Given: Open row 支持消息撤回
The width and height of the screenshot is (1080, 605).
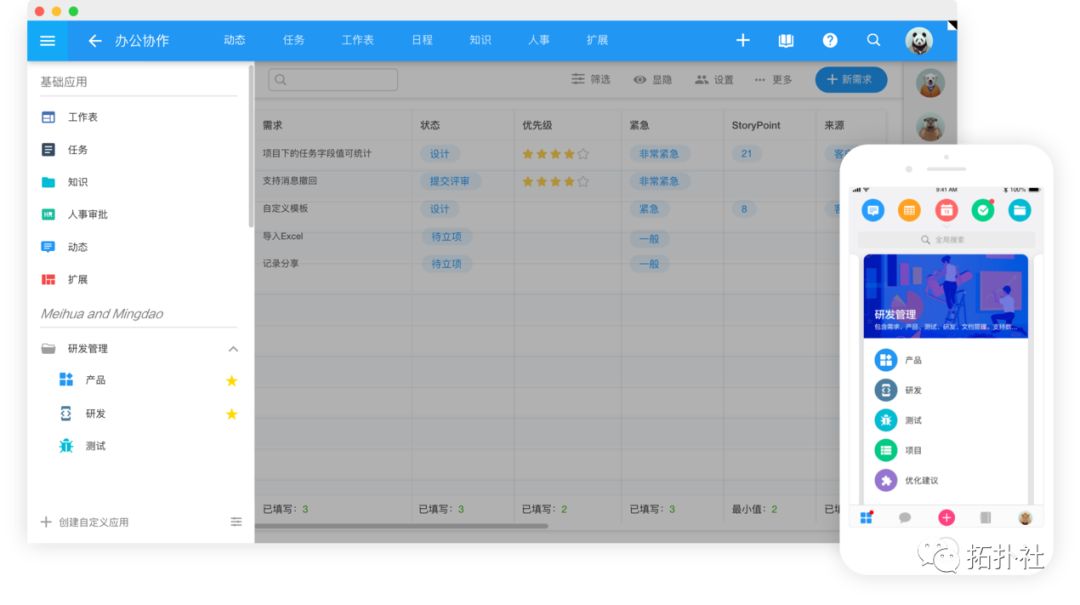Looking at the screenshot, I should tap(290, 181).
